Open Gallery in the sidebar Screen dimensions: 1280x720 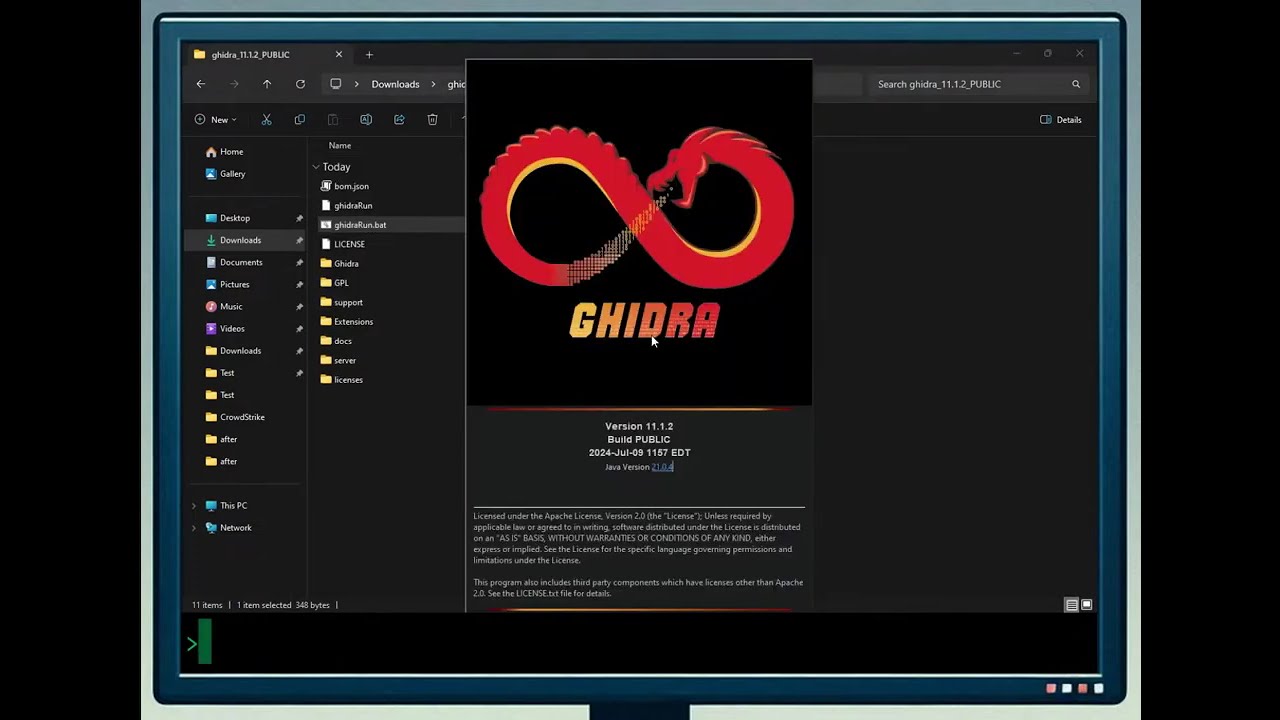coord(225,174)
